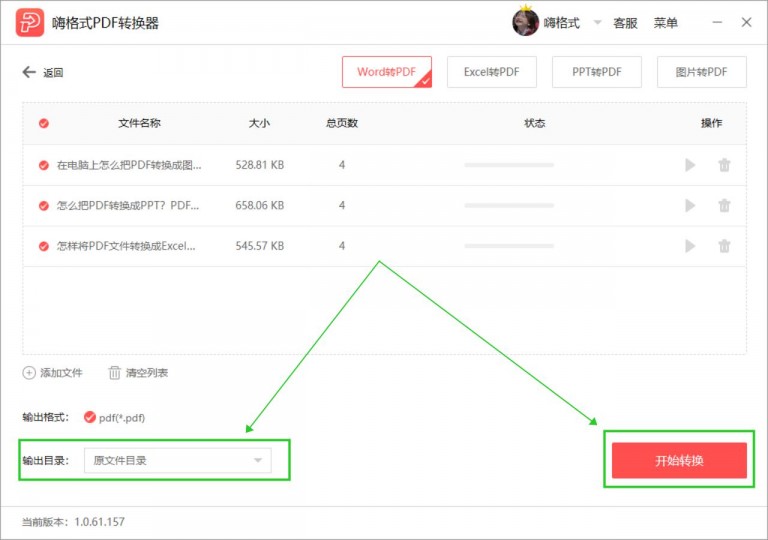Uncheck the 怎么把PDF转换成PPT file
The width and height of the screenshot is (768, 540).
44,205
